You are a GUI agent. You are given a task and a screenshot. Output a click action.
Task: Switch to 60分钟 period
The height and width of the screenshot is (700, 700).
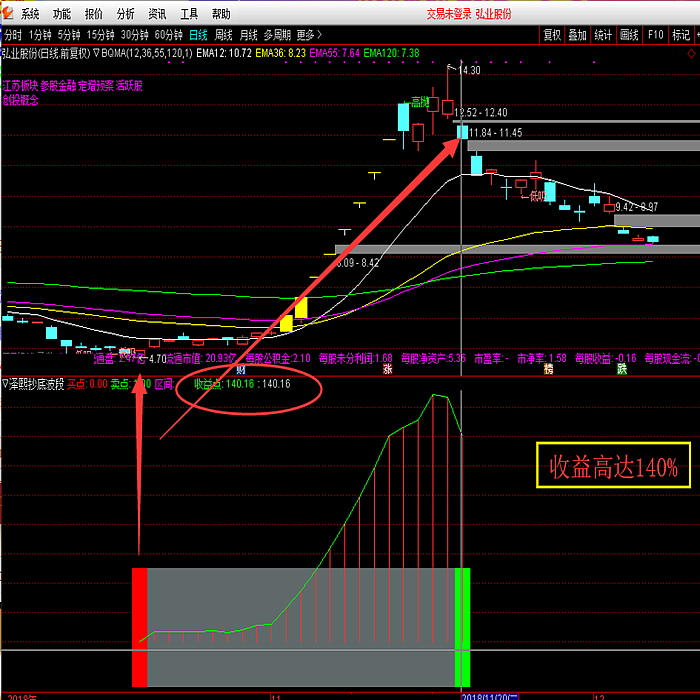(x=169, y=35)
